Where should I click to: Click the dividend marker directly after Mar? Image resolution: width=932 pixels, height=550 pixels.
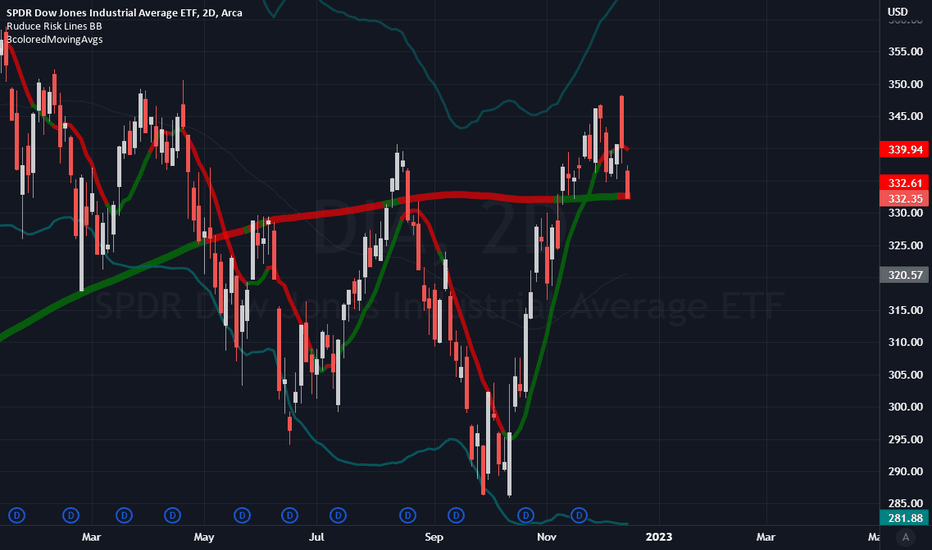click(x=124, y=515)
